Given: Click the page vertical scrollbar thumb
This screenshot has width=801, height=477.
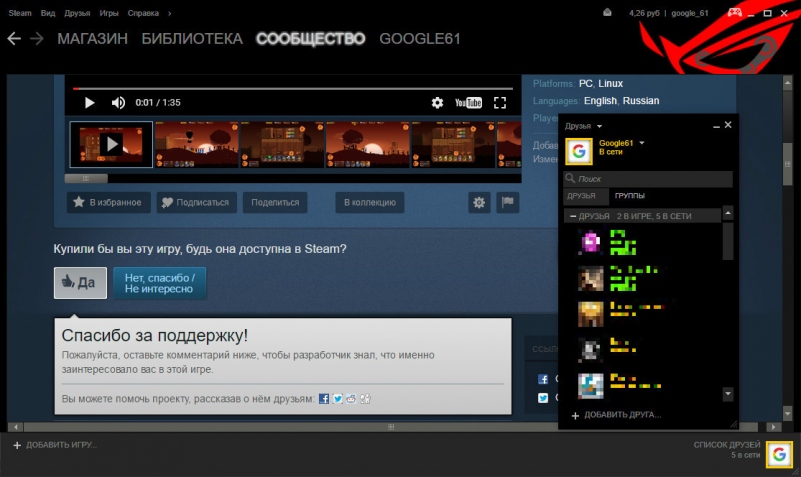Looking at the screenshot, I should [x=788, y=164].
